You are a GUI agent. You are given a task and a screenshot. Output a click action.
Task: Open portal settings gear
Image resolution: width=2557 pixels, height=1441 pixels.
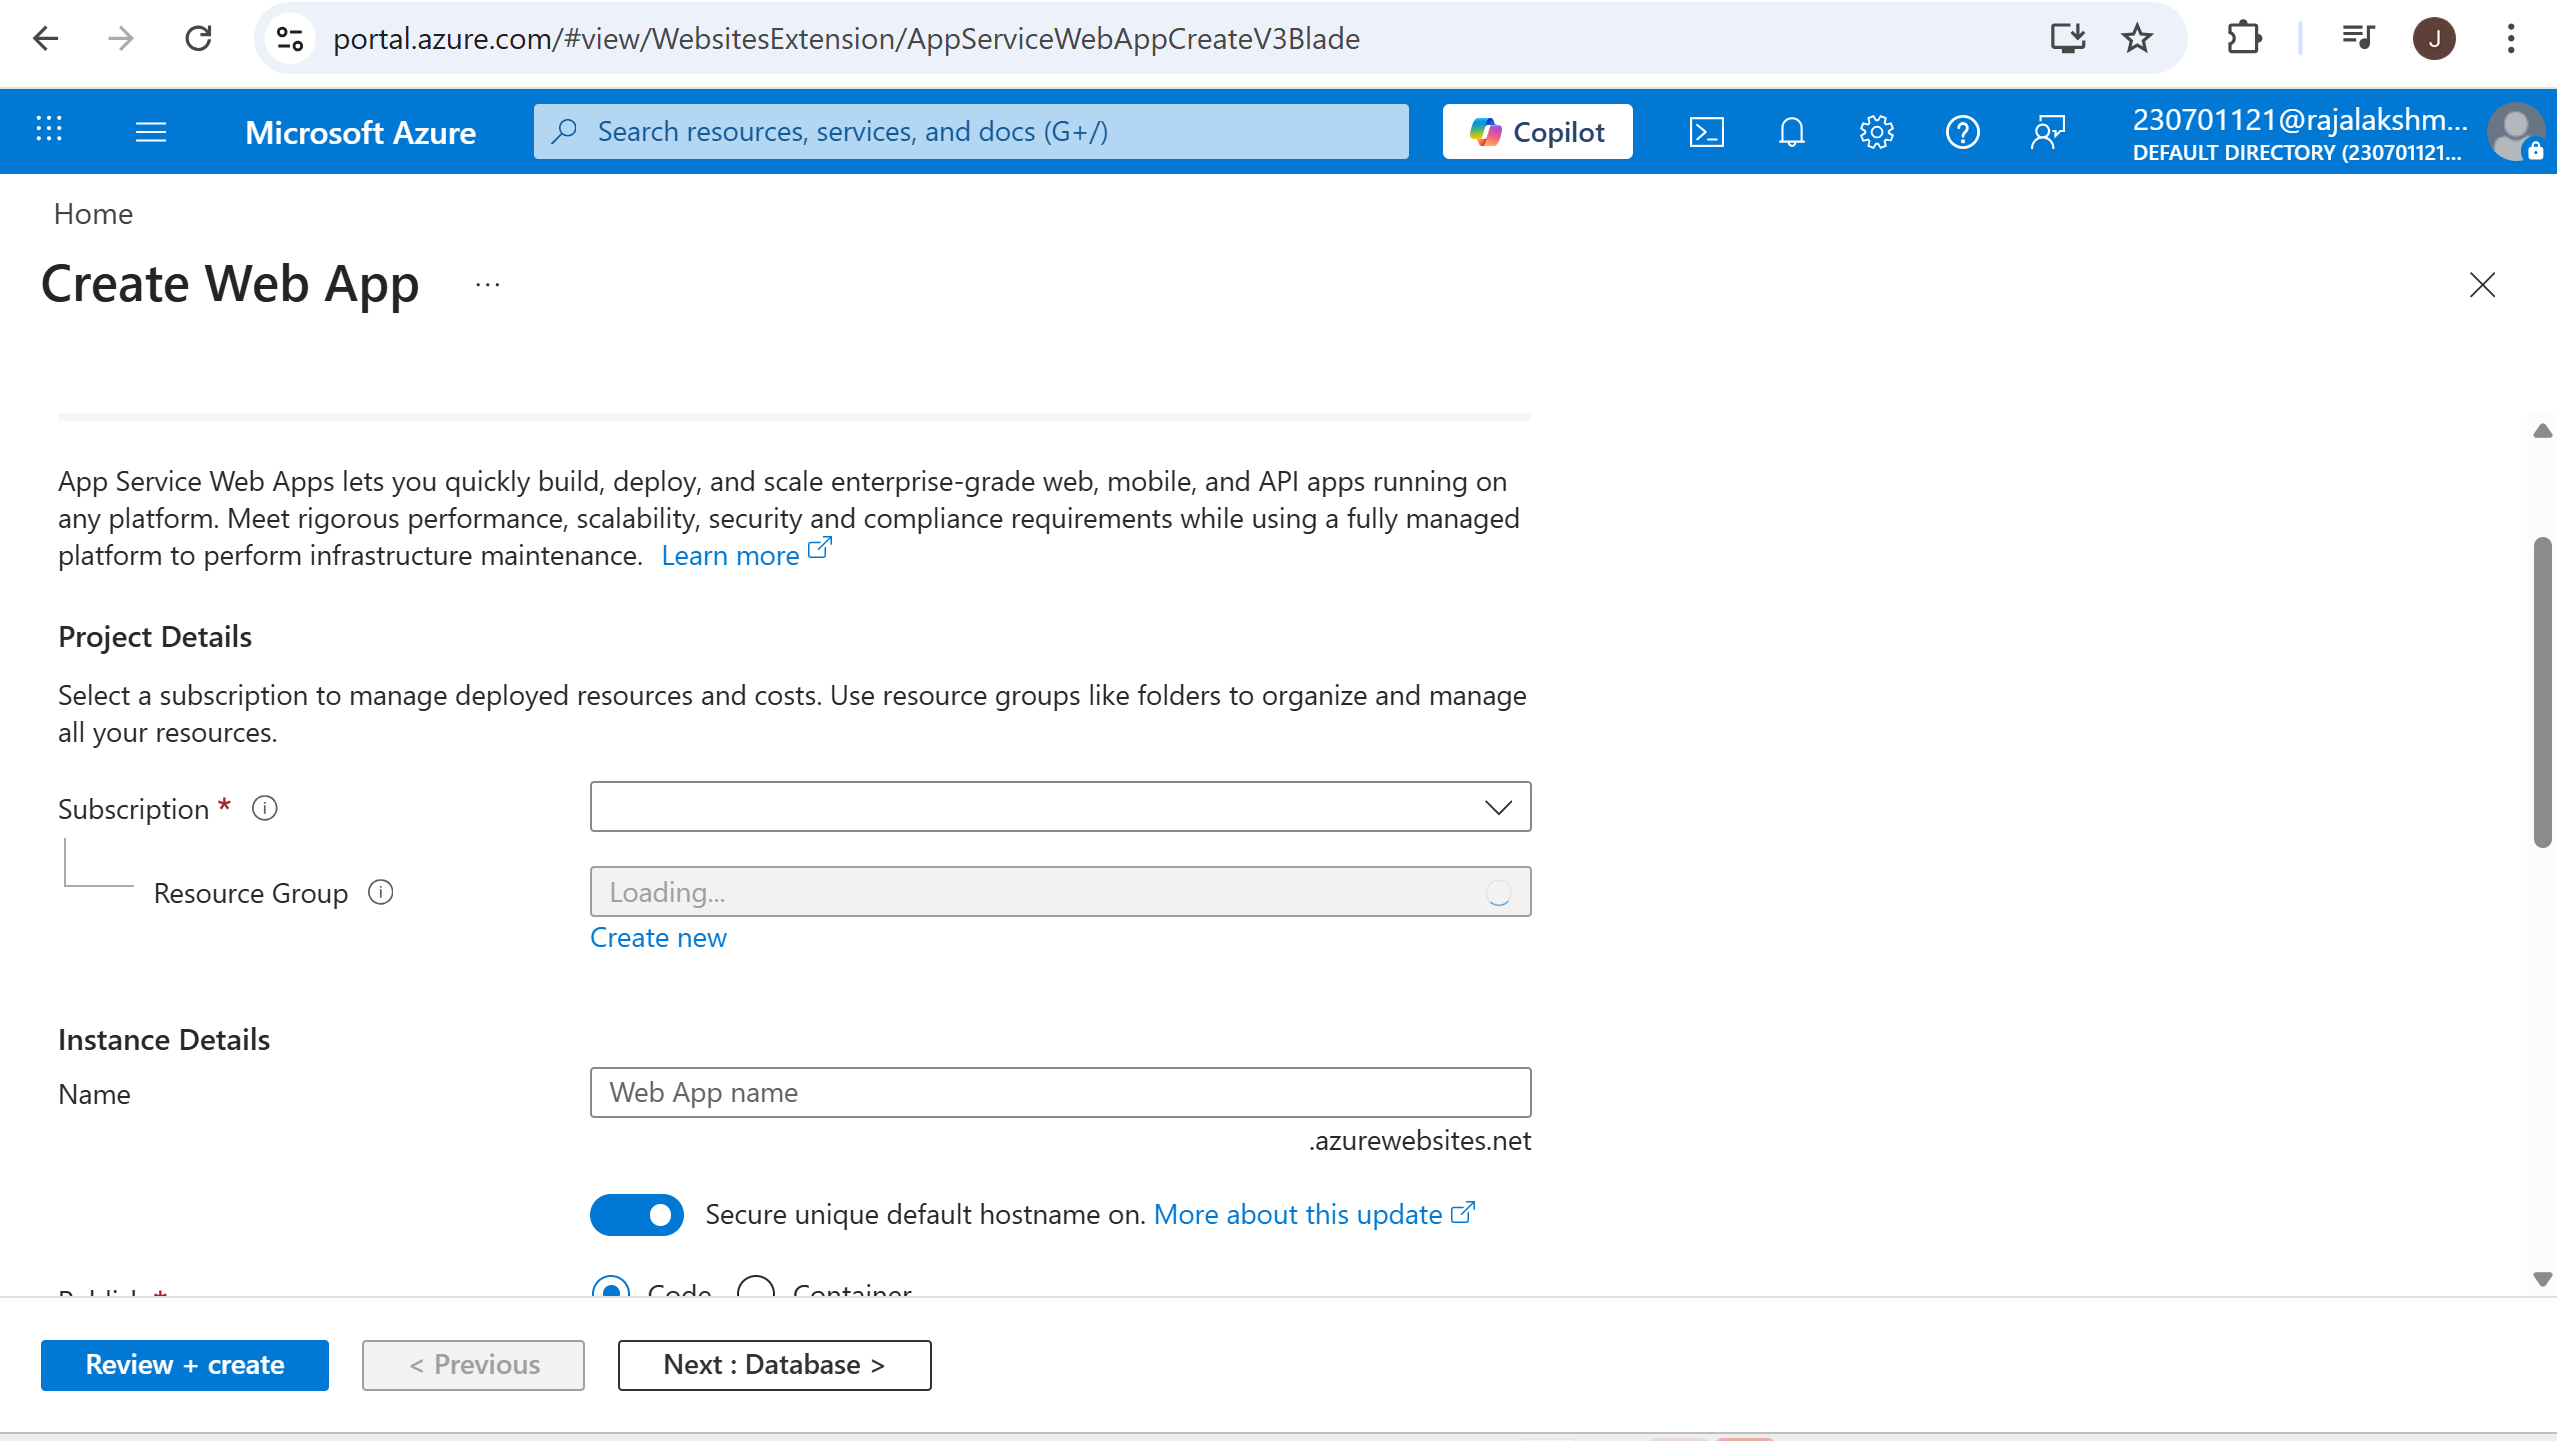point(1876,132)
